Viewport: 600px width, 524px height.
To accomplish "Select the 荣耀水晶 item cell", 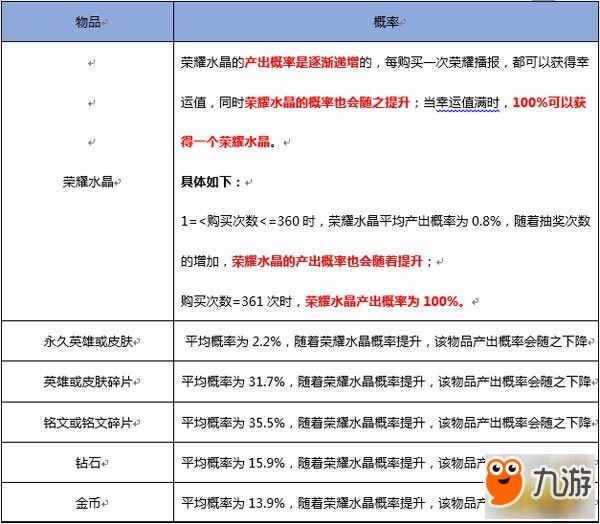I will pyautogui.click(x=87, y=181).
